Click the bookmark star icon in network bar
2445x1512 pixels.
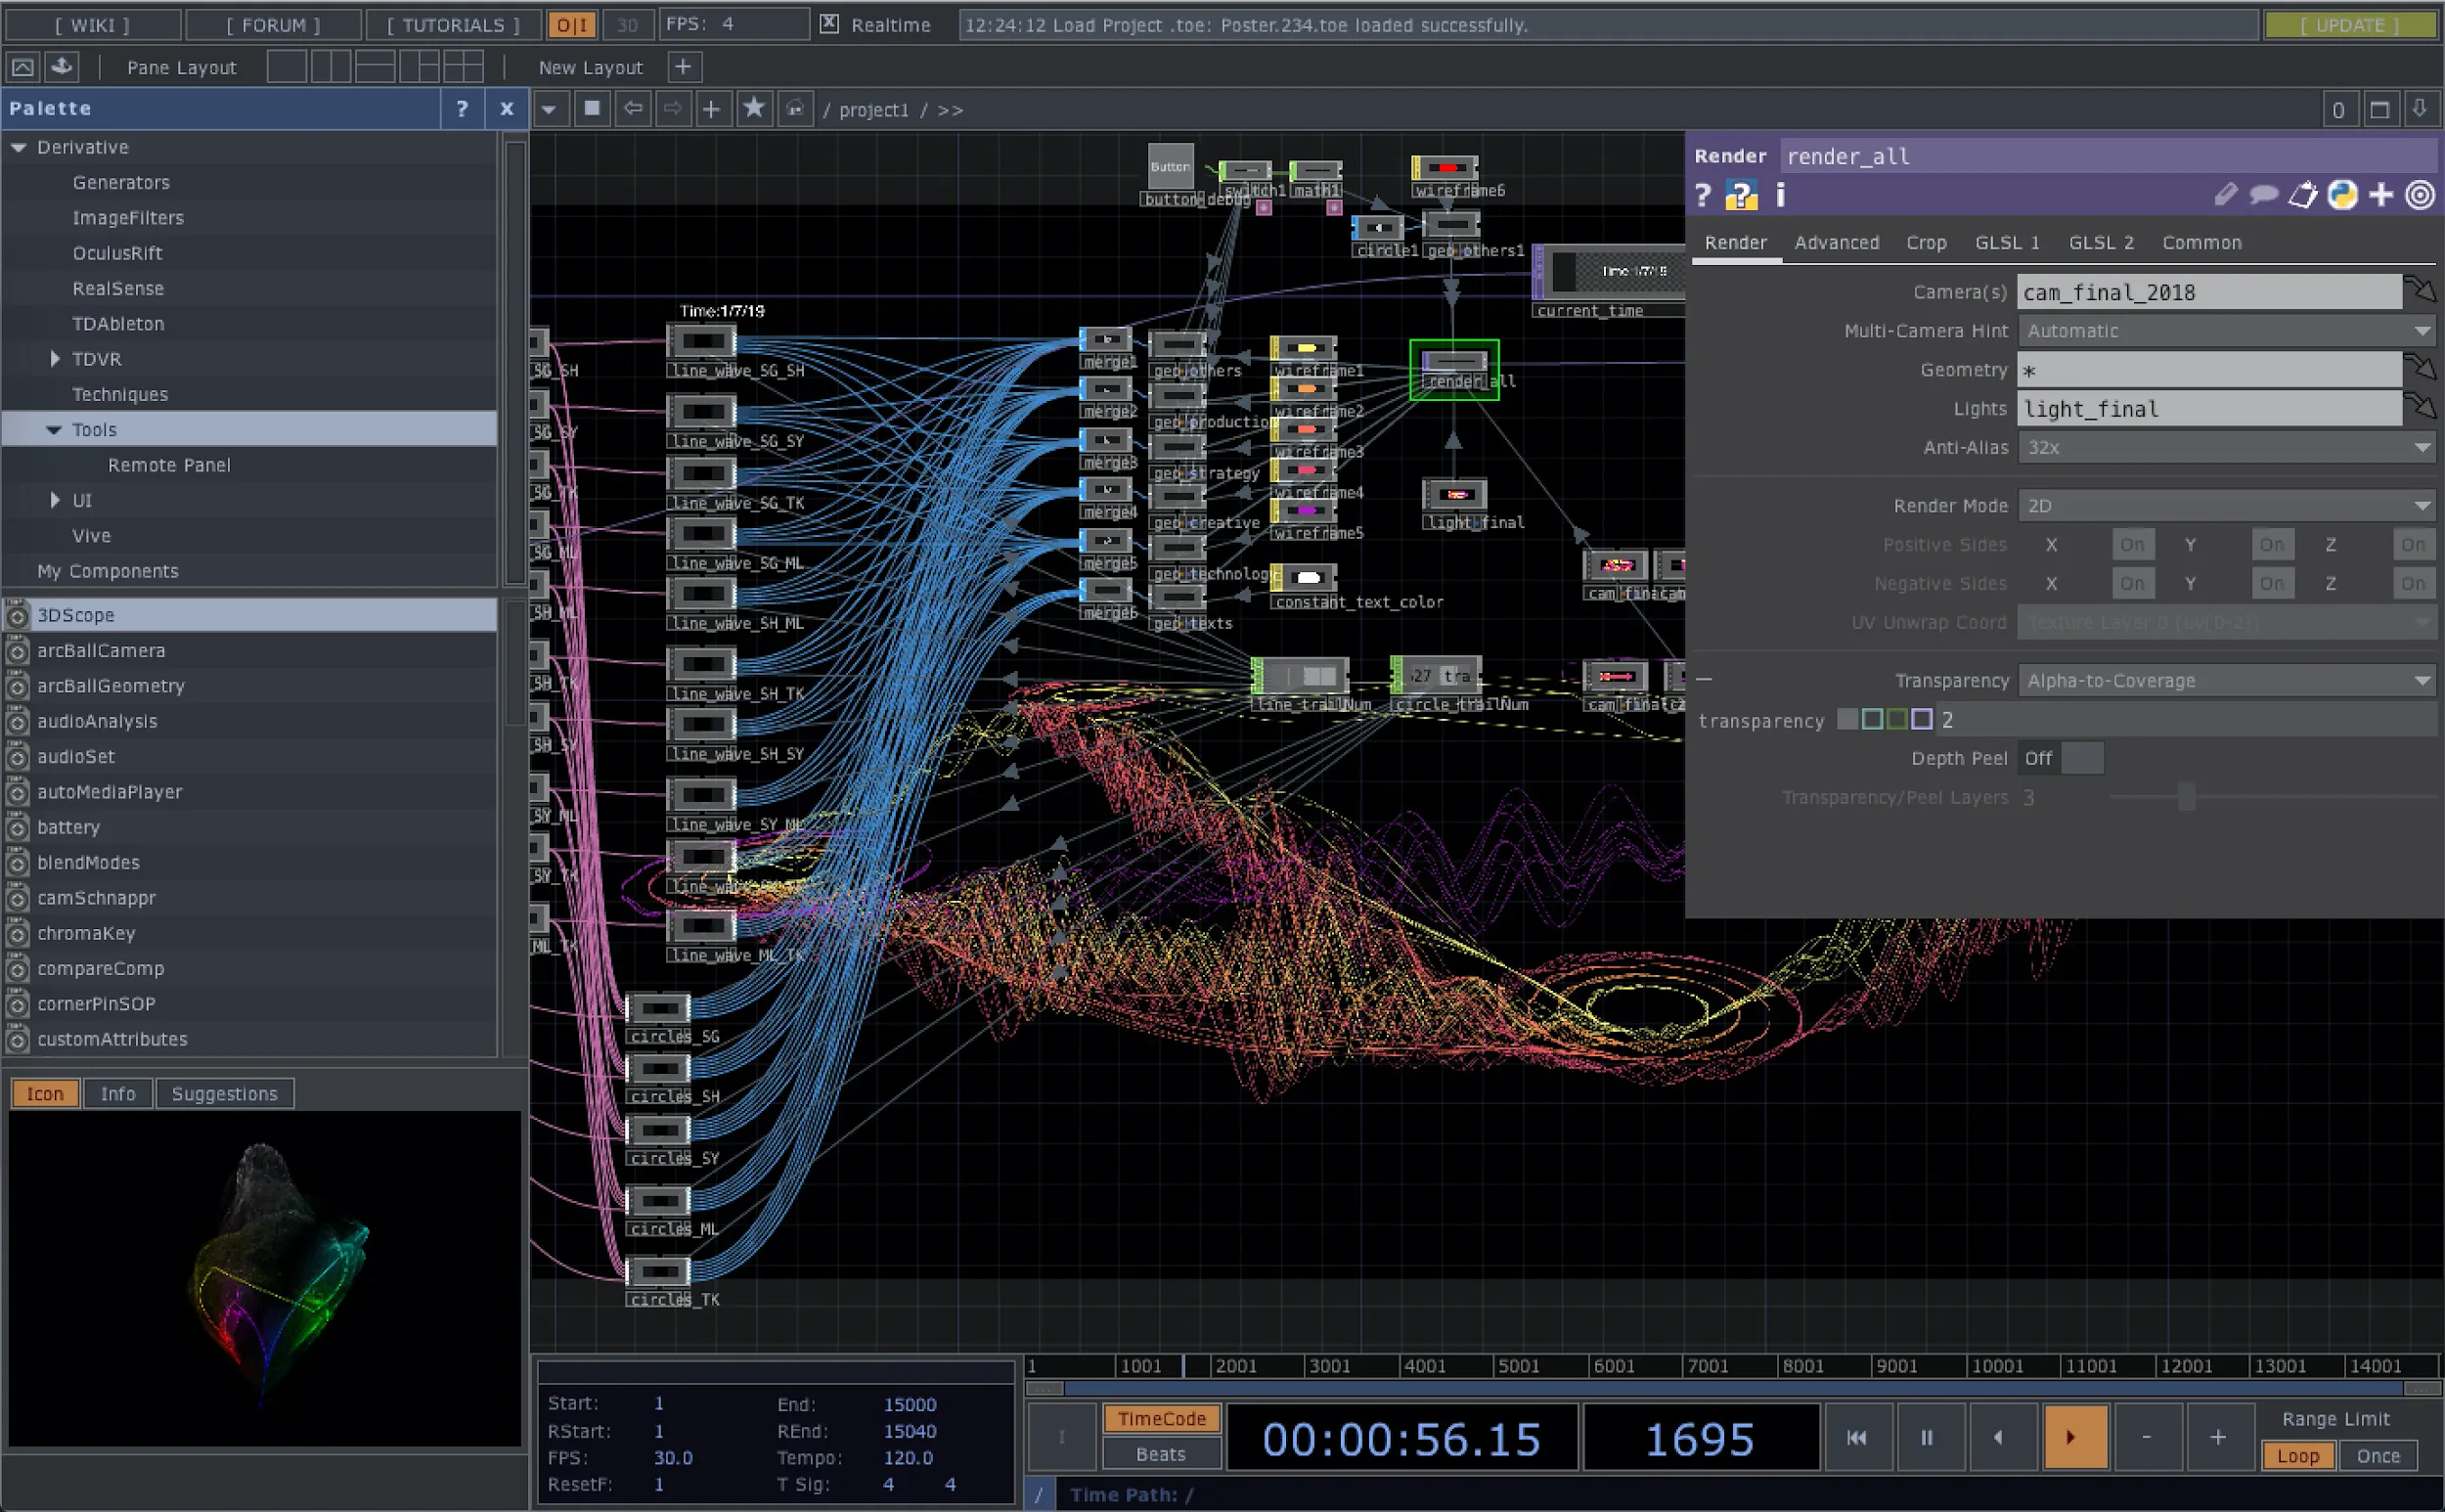coord(754,109)
